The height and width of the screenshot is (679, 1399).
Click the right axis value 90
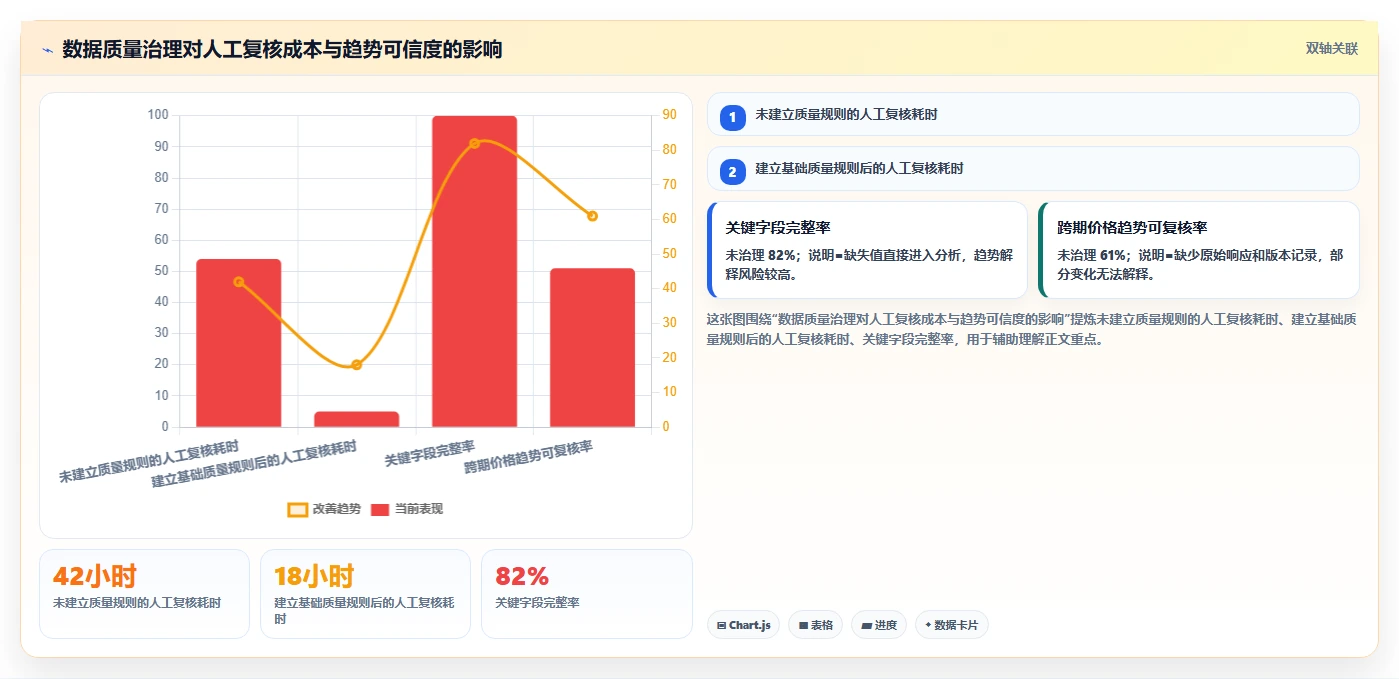point(669,115)
